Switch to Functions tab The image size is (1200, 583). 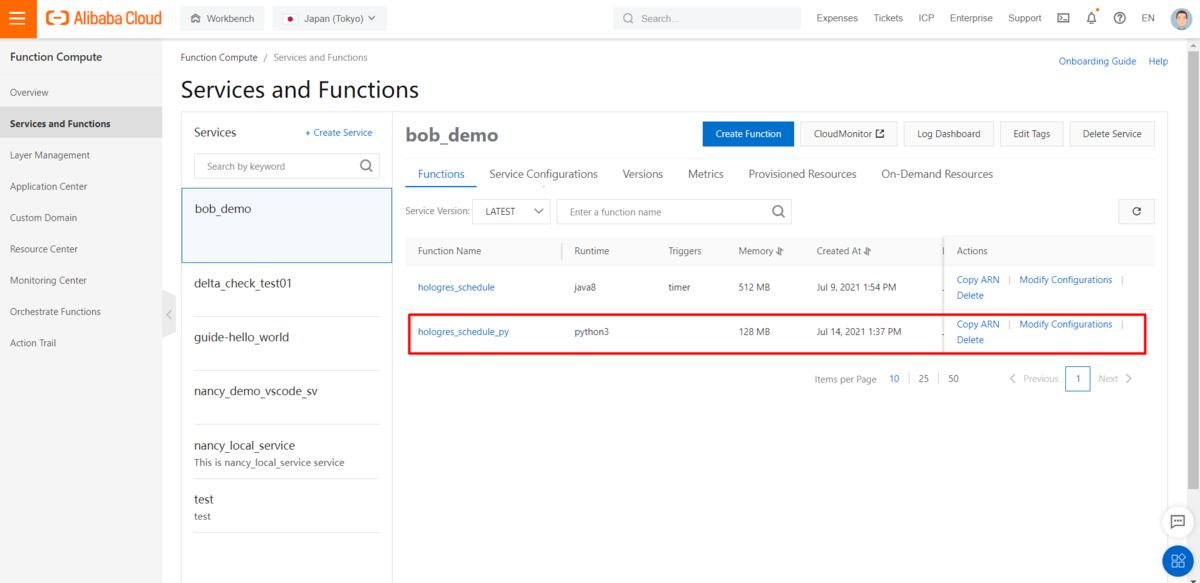point(441,174)
